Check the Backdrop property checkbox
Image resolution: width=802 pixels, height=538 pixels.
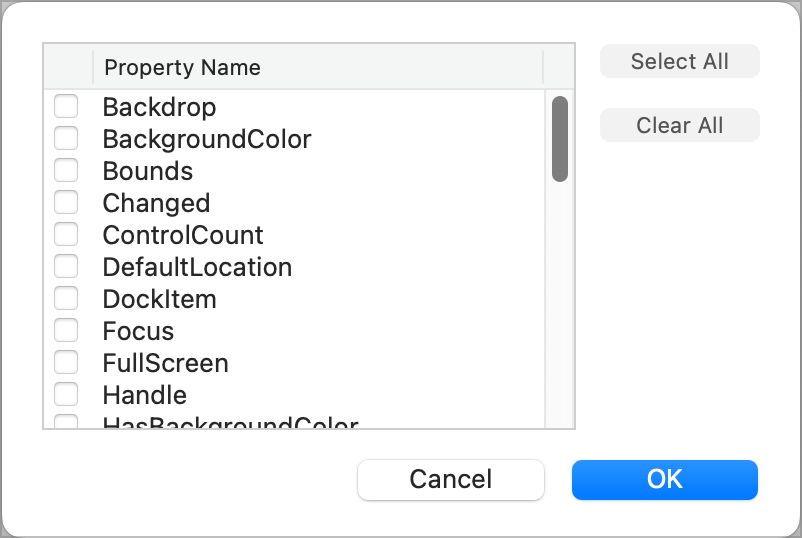66,106
